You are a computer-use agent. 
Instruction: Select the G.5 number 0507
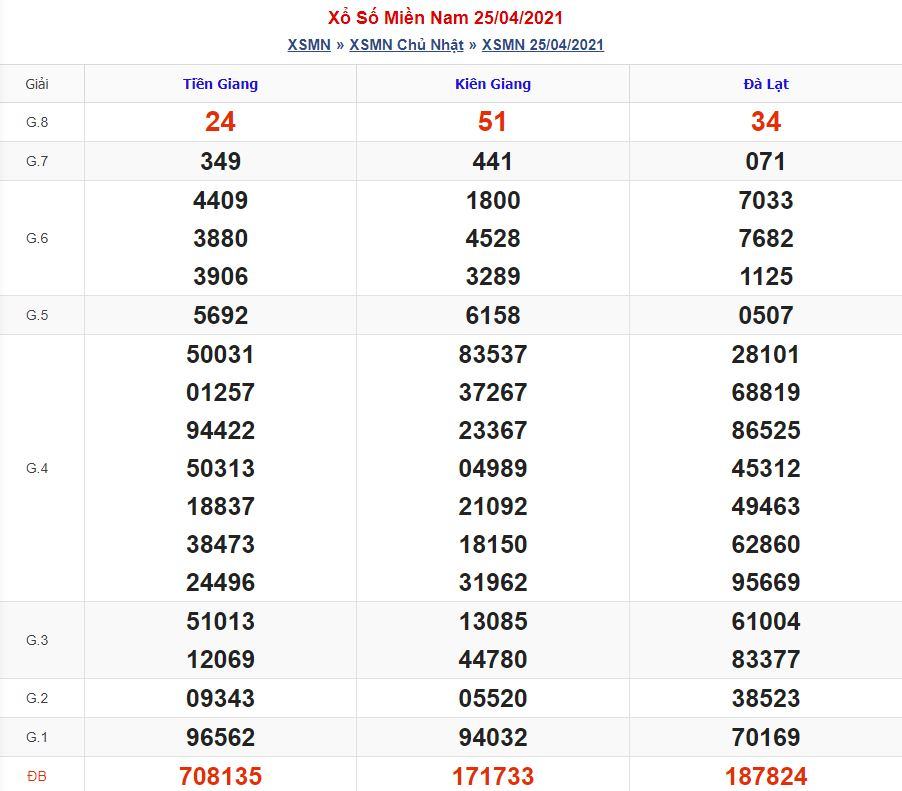(766, 315)
